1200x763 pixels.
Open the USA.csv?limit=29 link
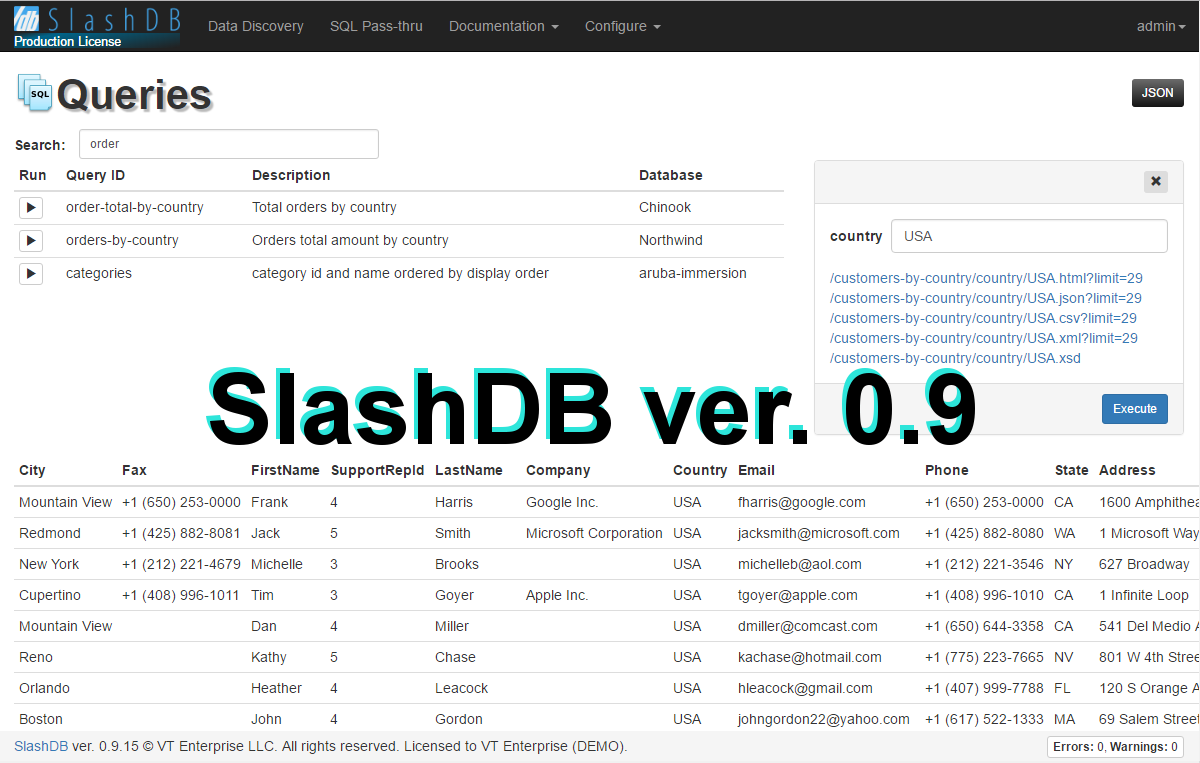tap(983, 318)
